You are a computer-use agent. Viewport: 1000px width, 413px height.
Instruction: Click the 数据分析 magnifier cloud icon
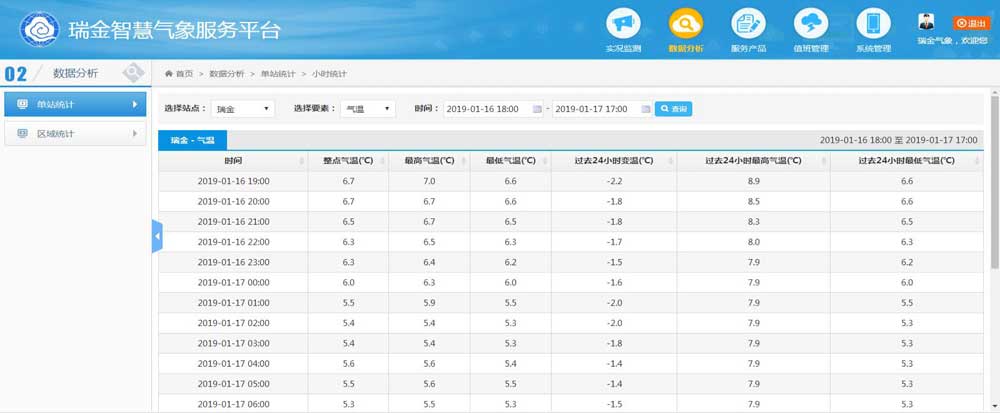click(x=686, y=23)
